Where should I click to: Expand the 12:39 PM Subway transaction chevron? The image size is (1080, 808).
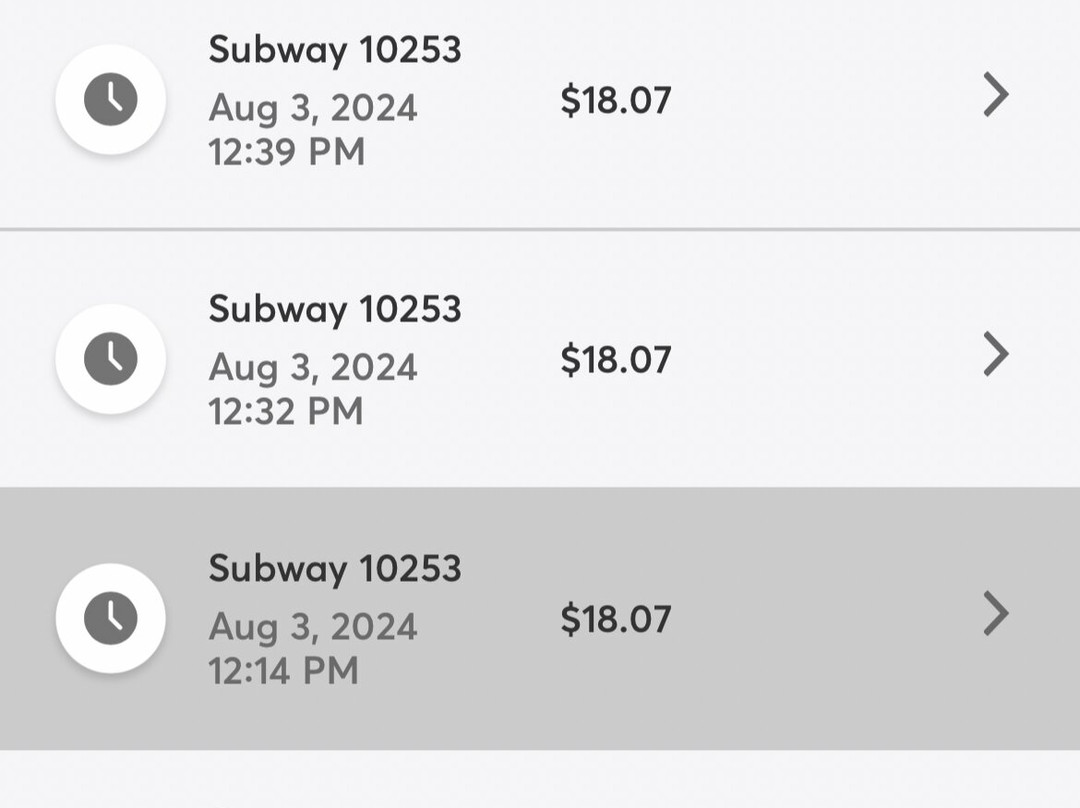tap(996, 95)
